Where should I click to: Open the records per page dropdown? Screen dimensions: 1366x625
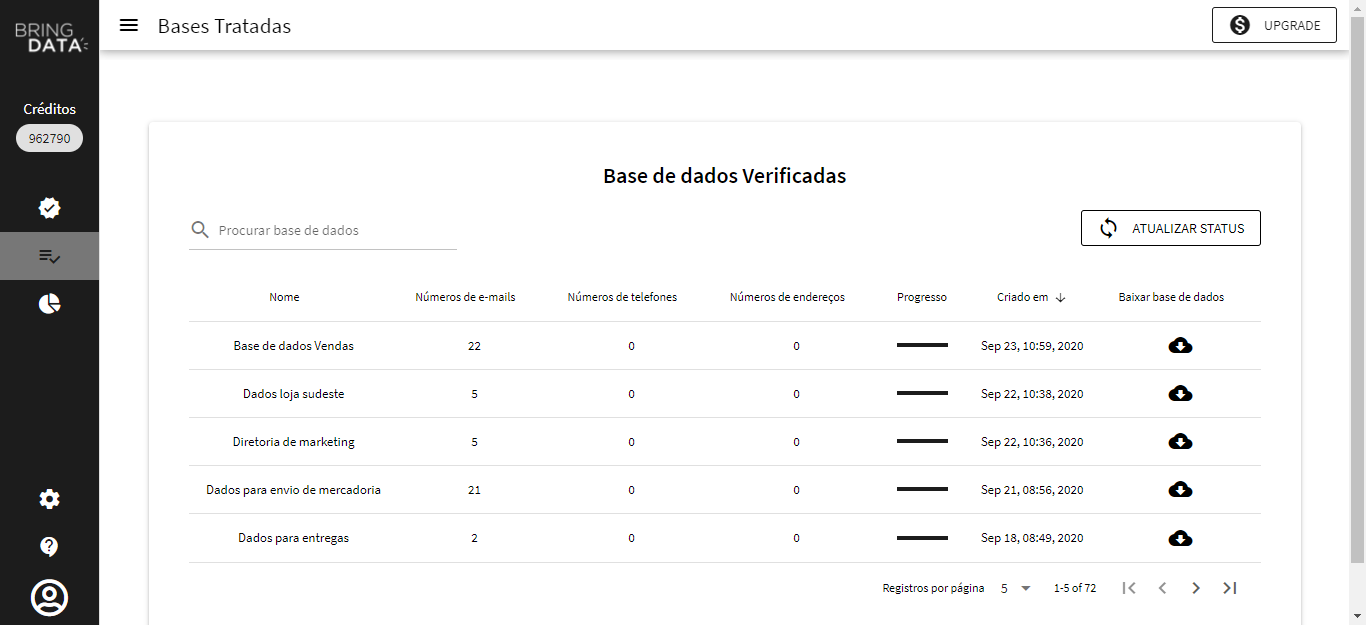coord(1016,588)
